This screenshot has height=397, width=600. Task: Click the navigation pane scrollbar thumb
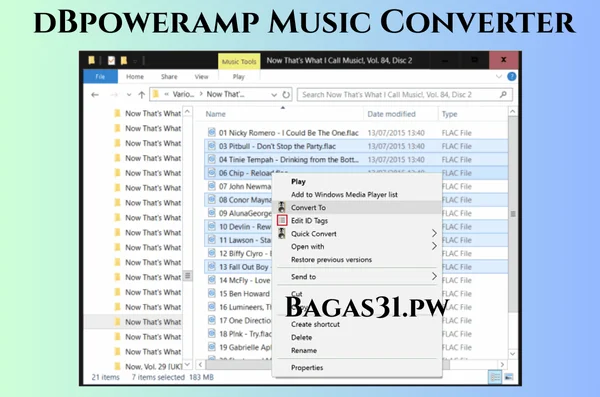point(188,275)
